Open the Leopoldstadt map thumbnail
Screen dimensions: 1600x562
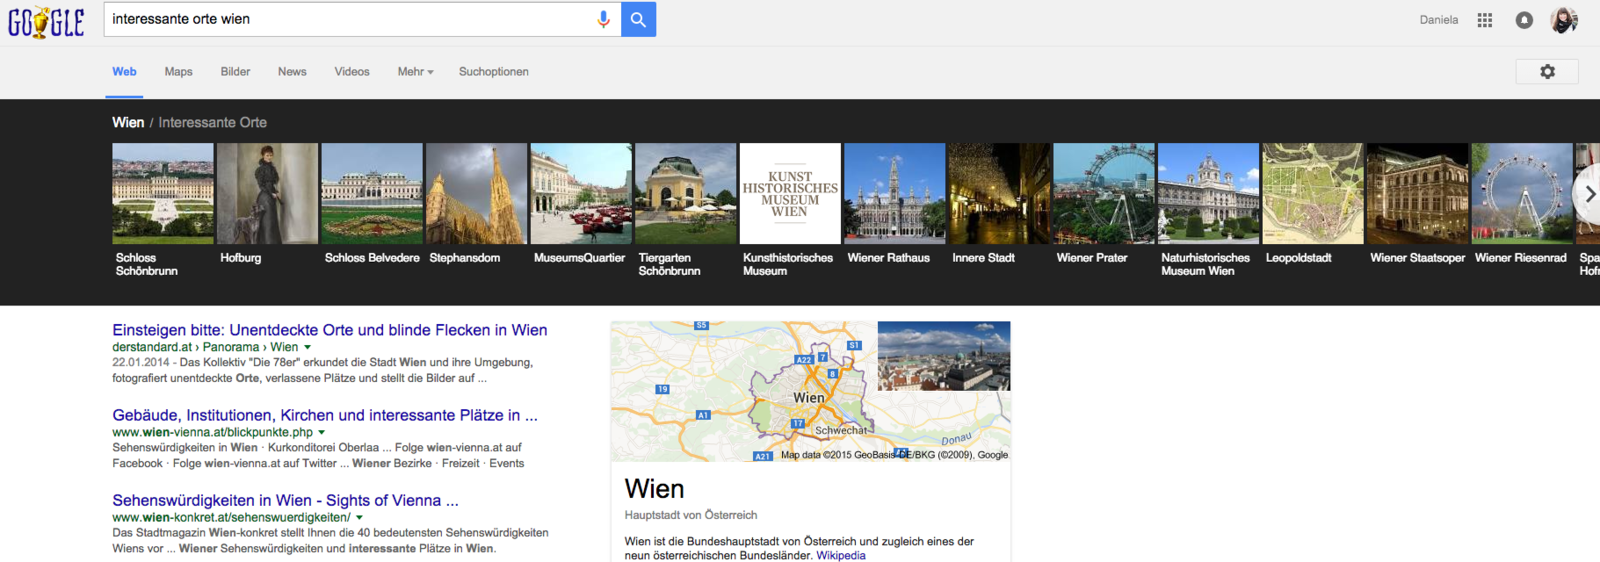click(x=1313, y=193)
